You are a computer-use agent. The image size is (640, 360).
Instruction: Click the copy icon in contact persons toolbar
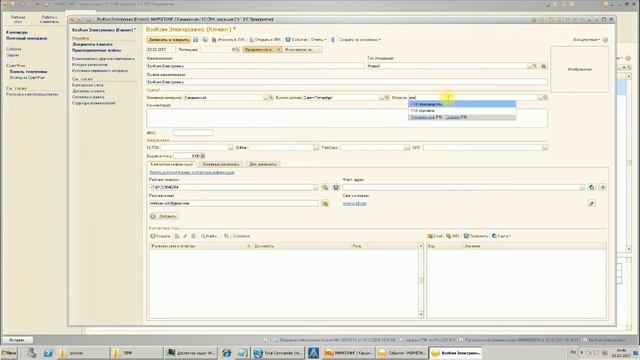(177, 236)
